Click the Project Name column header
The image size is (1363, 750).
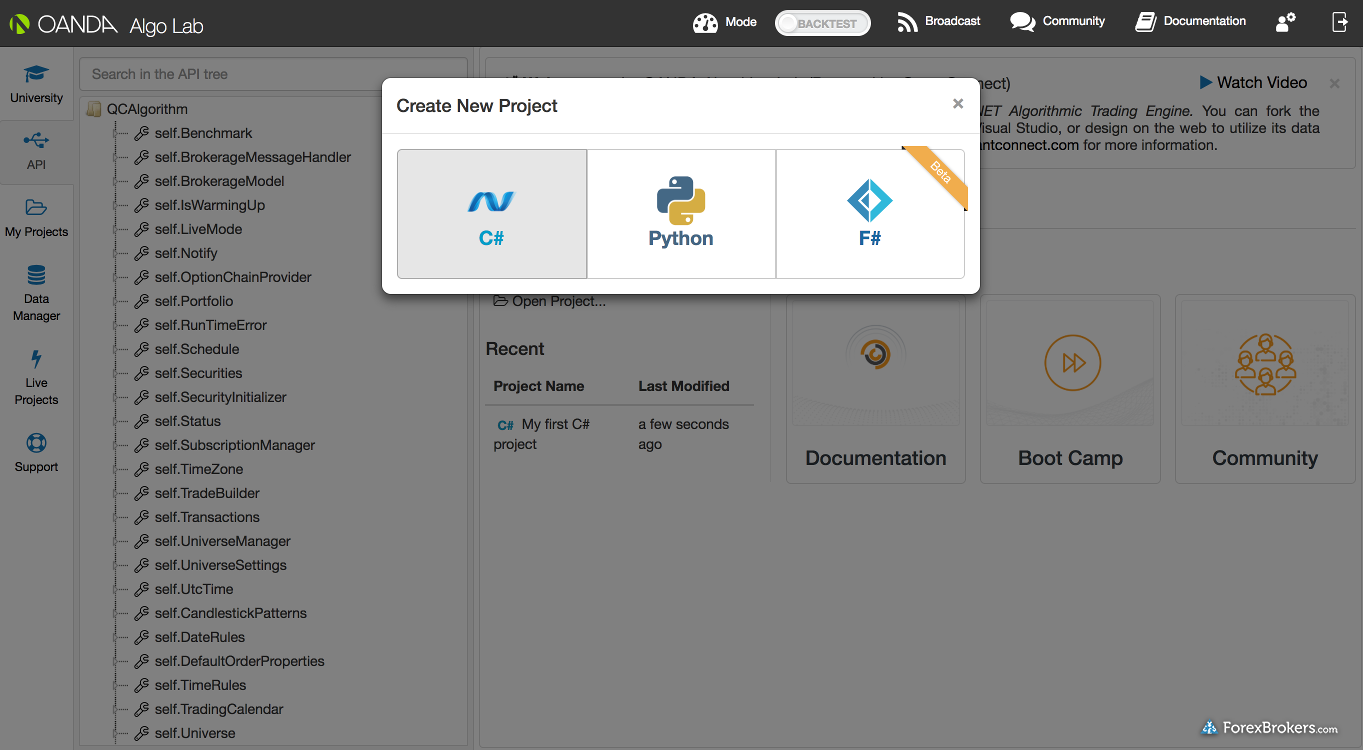[x=538, y=386]
